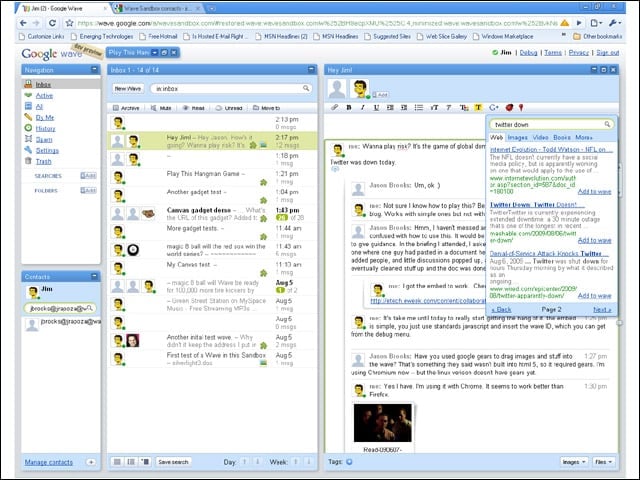Open the Spam folder

tap(44, 140)
